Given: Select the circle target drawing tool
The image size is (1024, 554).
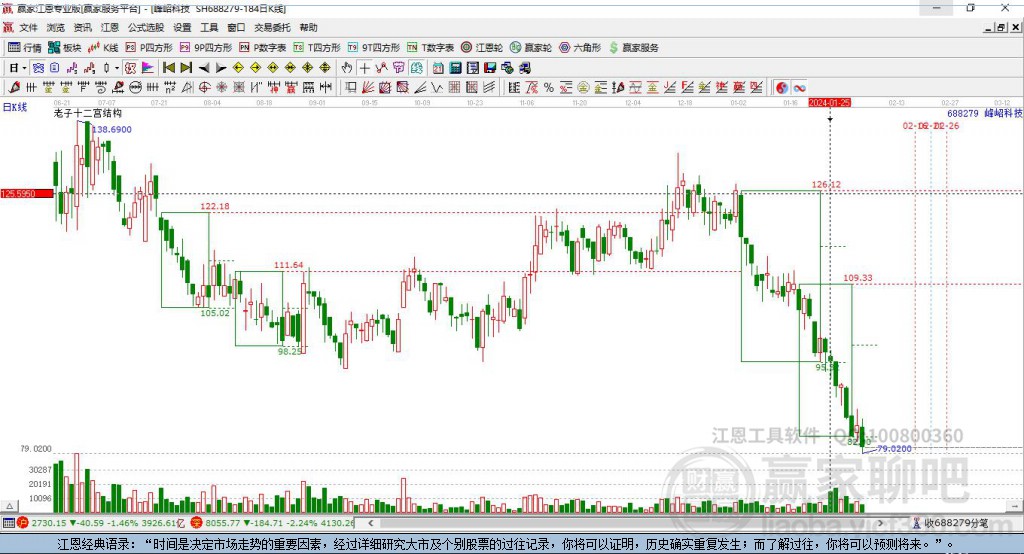Looking at the screenshot, I should (x=204, y=88).
